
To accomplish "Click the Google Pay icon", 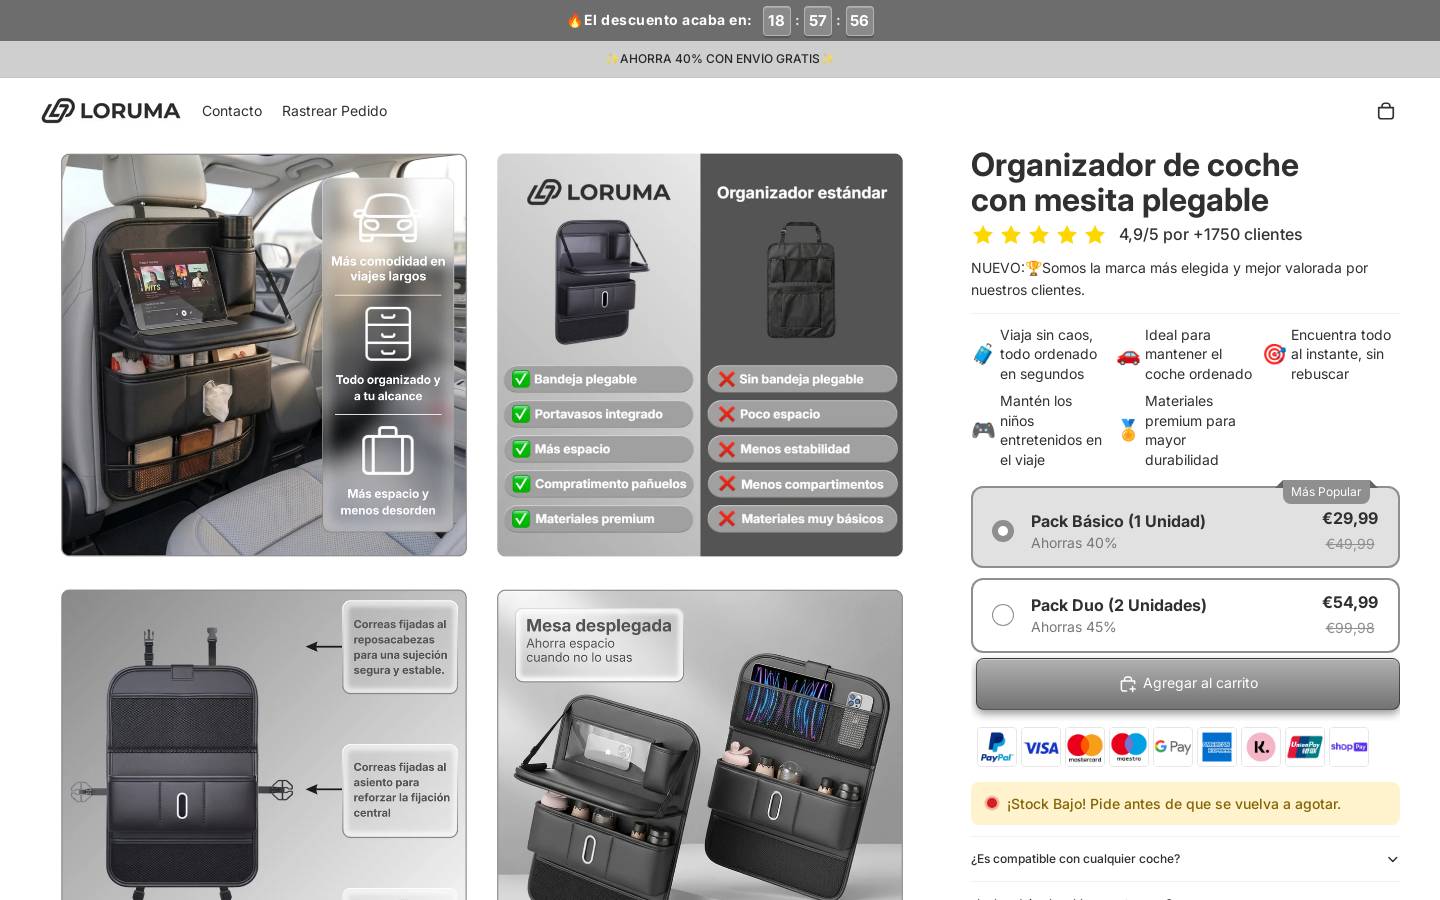I will 1173,747.
